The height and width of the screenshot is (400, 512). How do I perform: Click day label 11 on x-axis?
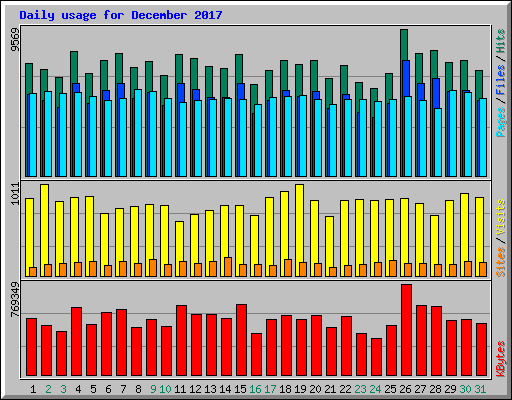tap(180, 389)
